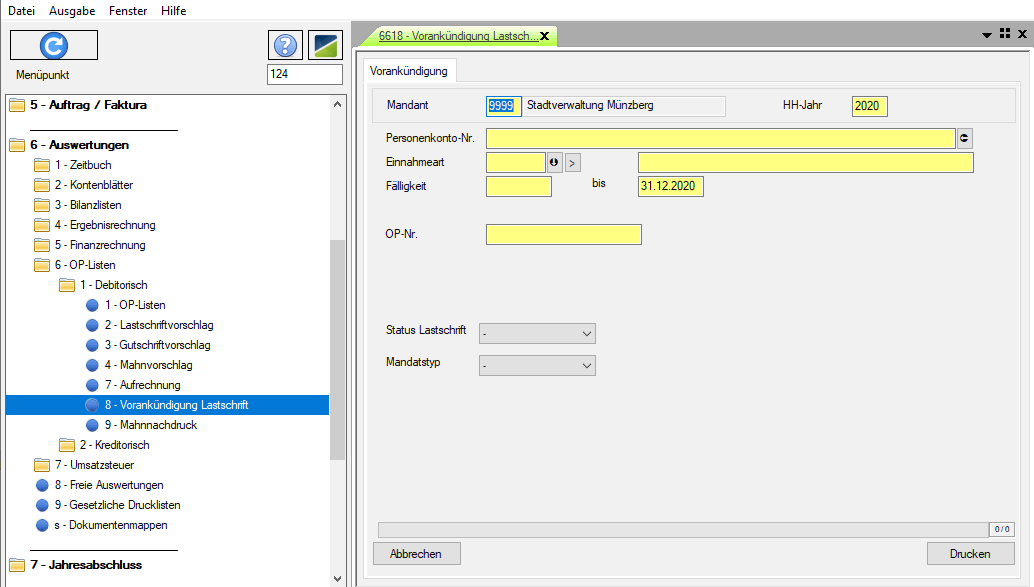Viewport: 1034px width, 587px height.
Task: Click the OP-Nr. input field
Action: click(563, 235)
